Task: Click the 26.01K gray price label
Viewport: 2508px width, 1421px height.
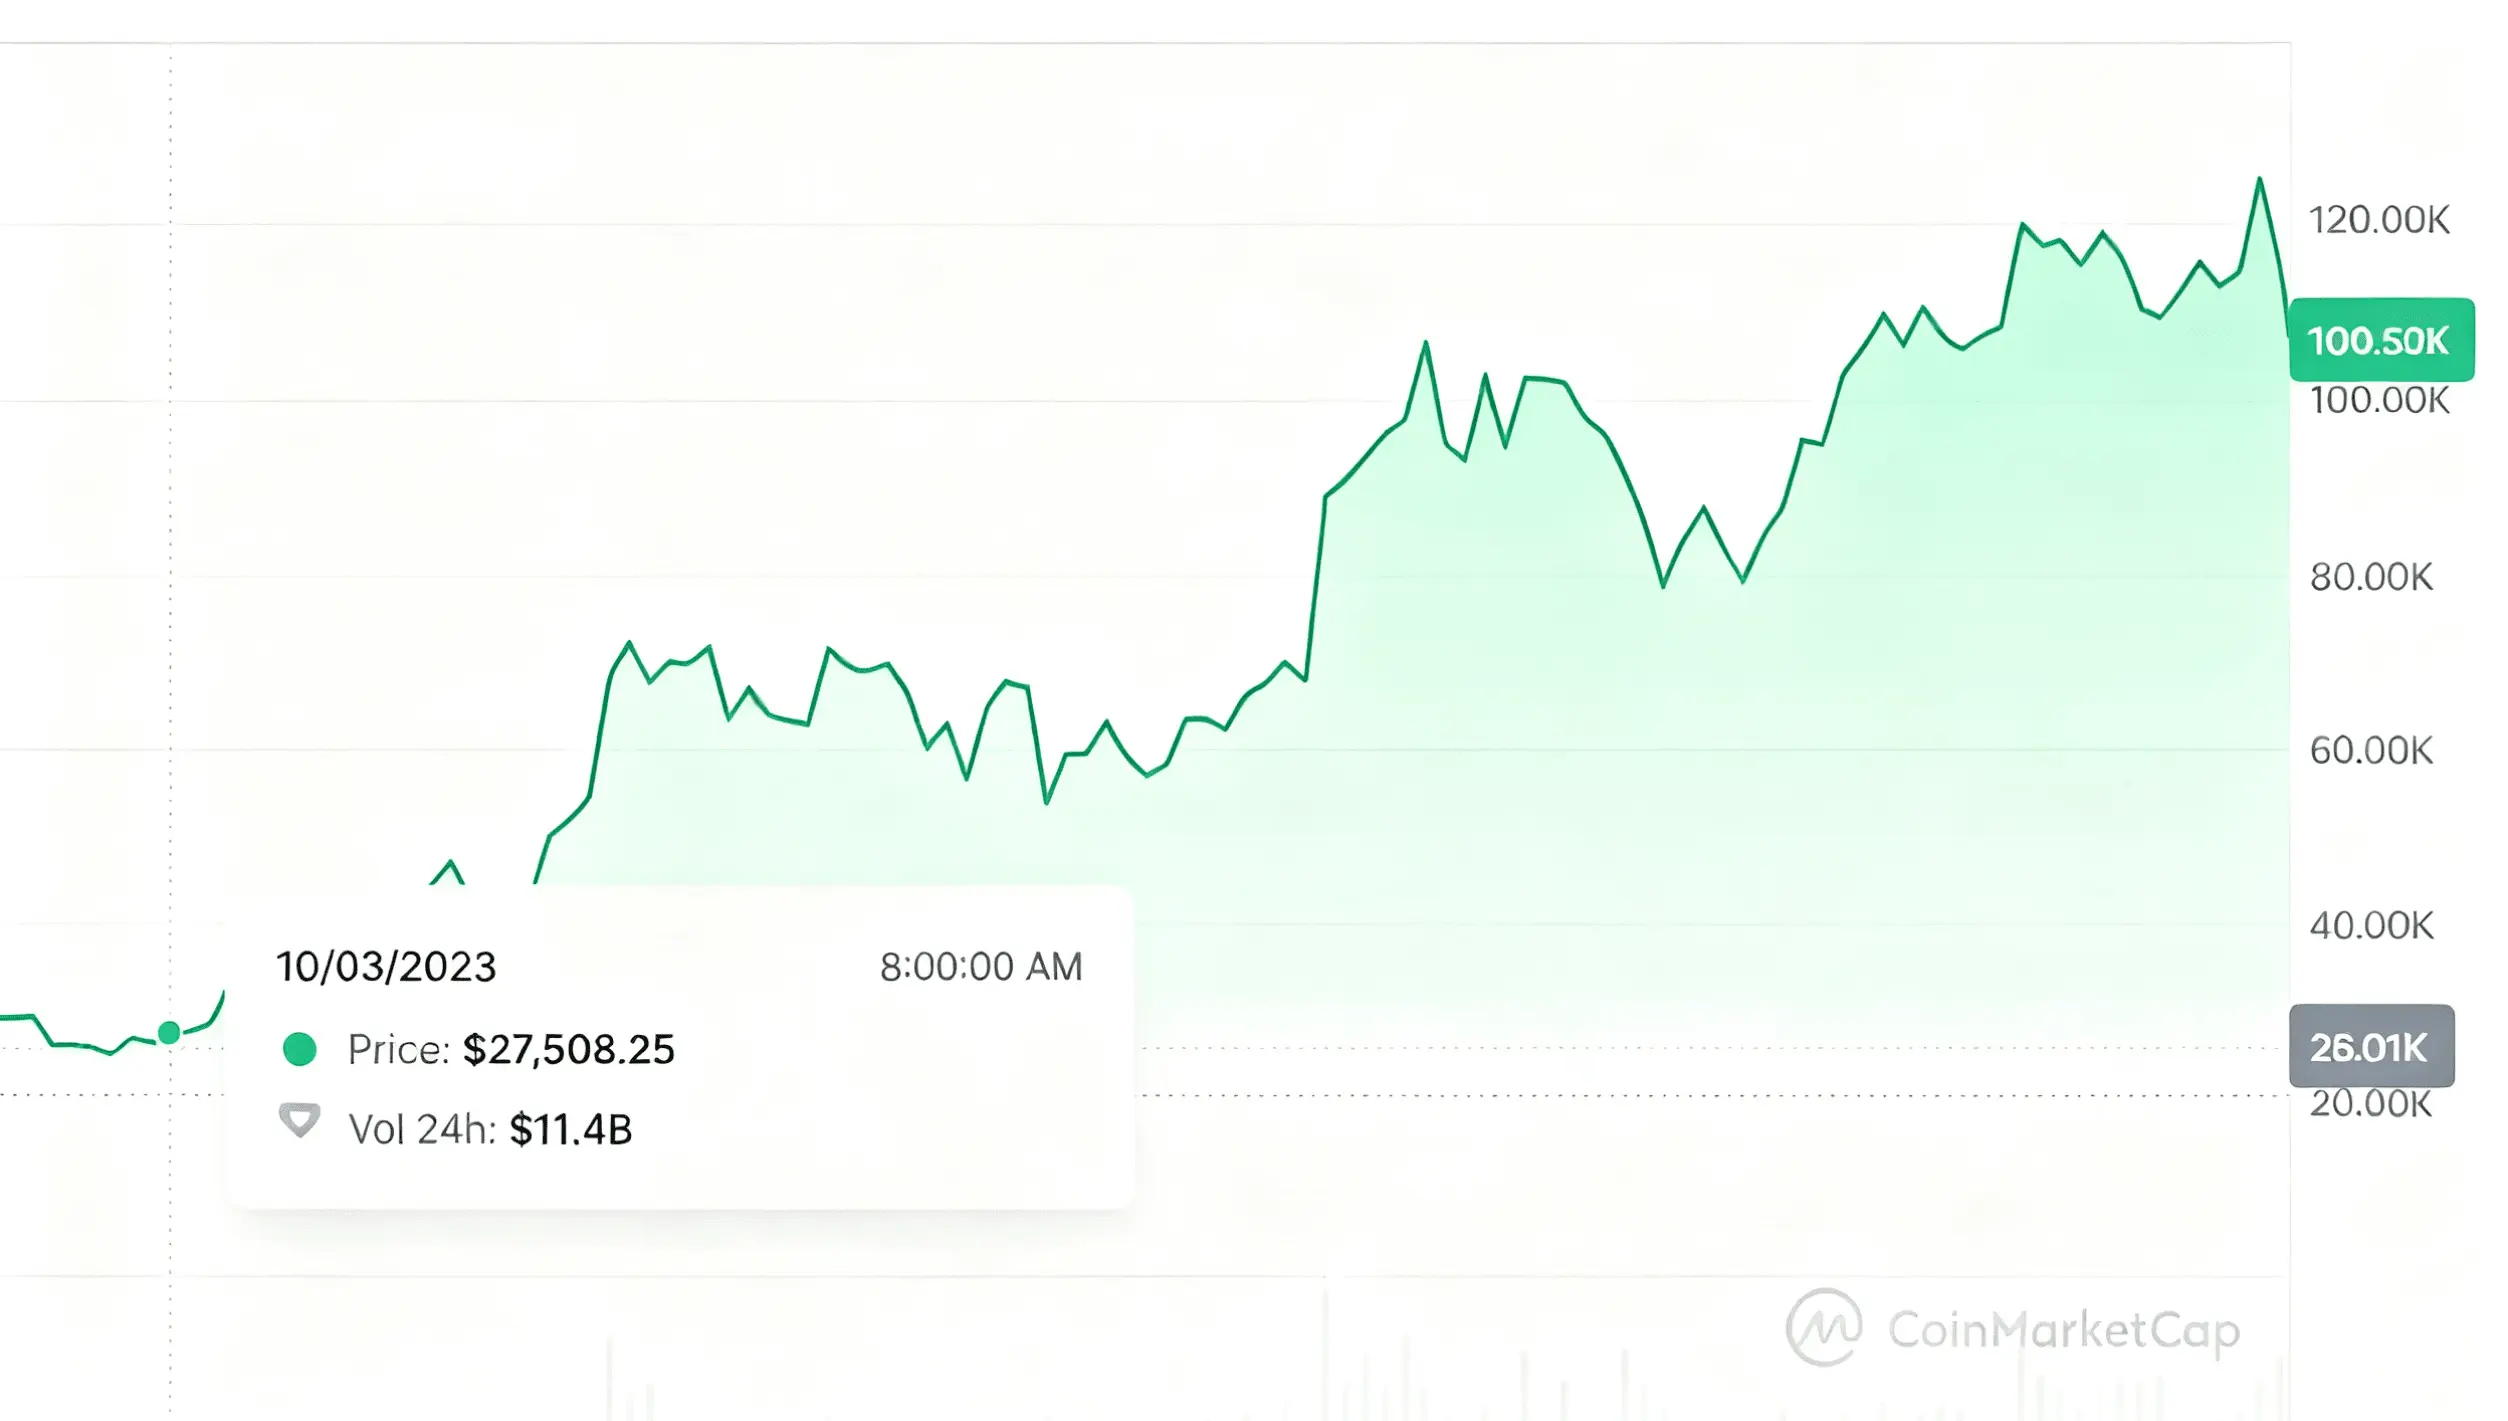Action: 2371,1046
